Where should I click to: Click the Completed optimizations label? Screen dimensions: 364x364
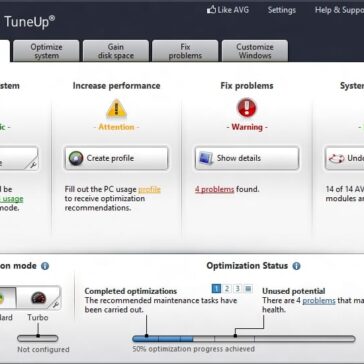pyautogui.click(x=131, y=291)
